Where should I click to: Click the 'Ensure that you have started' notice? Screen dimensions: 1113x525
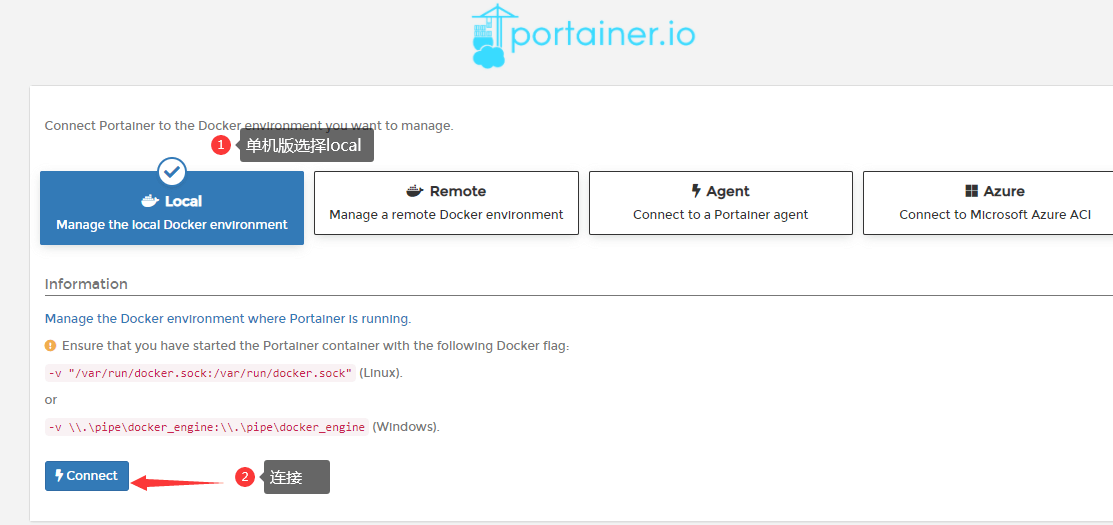tap(316, 346)
